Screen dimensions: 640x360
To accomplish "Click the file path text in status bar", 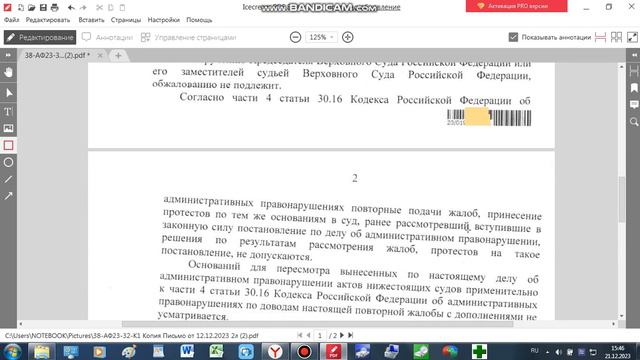I will (131, 336).
